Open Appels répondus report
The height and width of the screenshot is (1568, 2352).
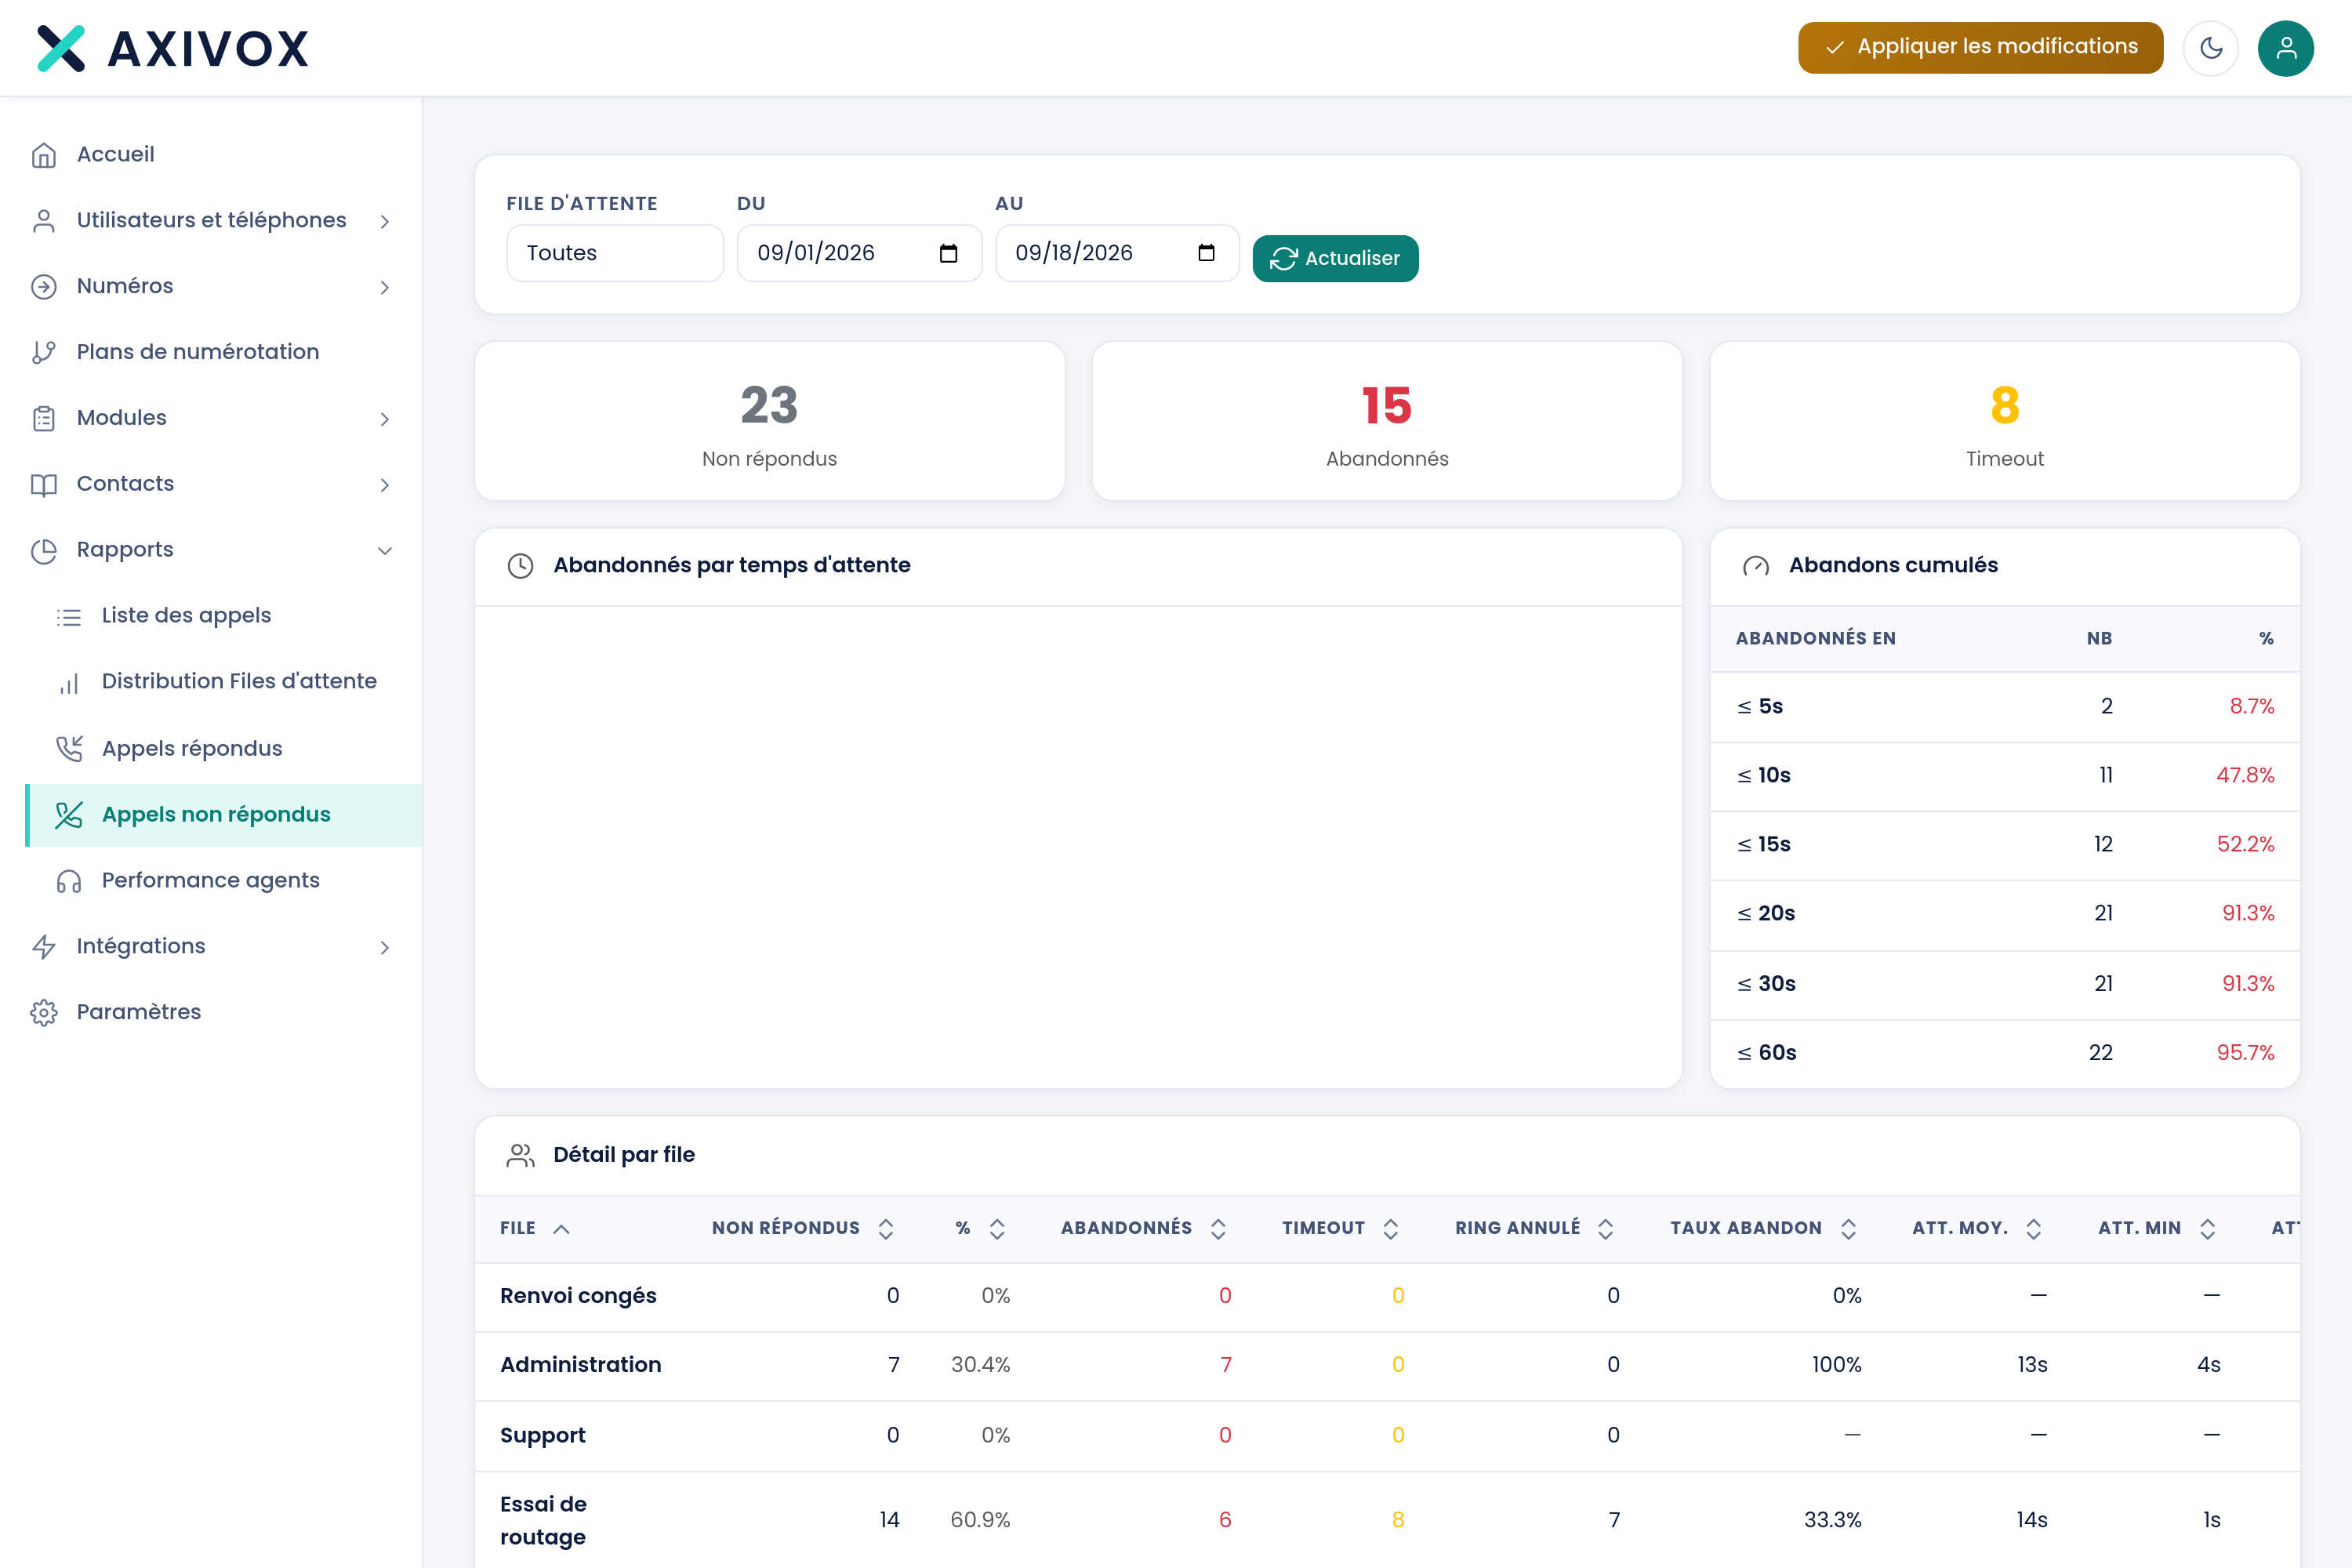coord(192,748)
